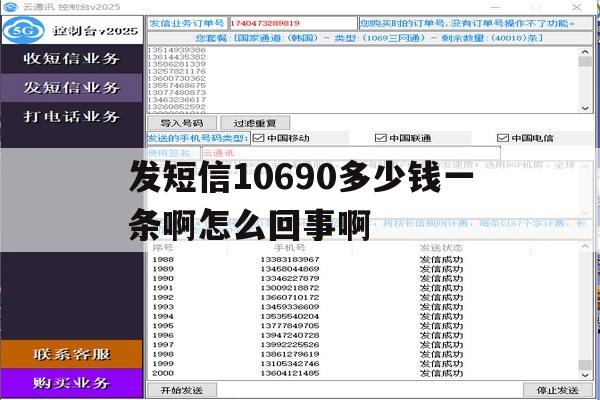
Task: Switch to 发短信业务 section
Action: click(x=72, y=88)
